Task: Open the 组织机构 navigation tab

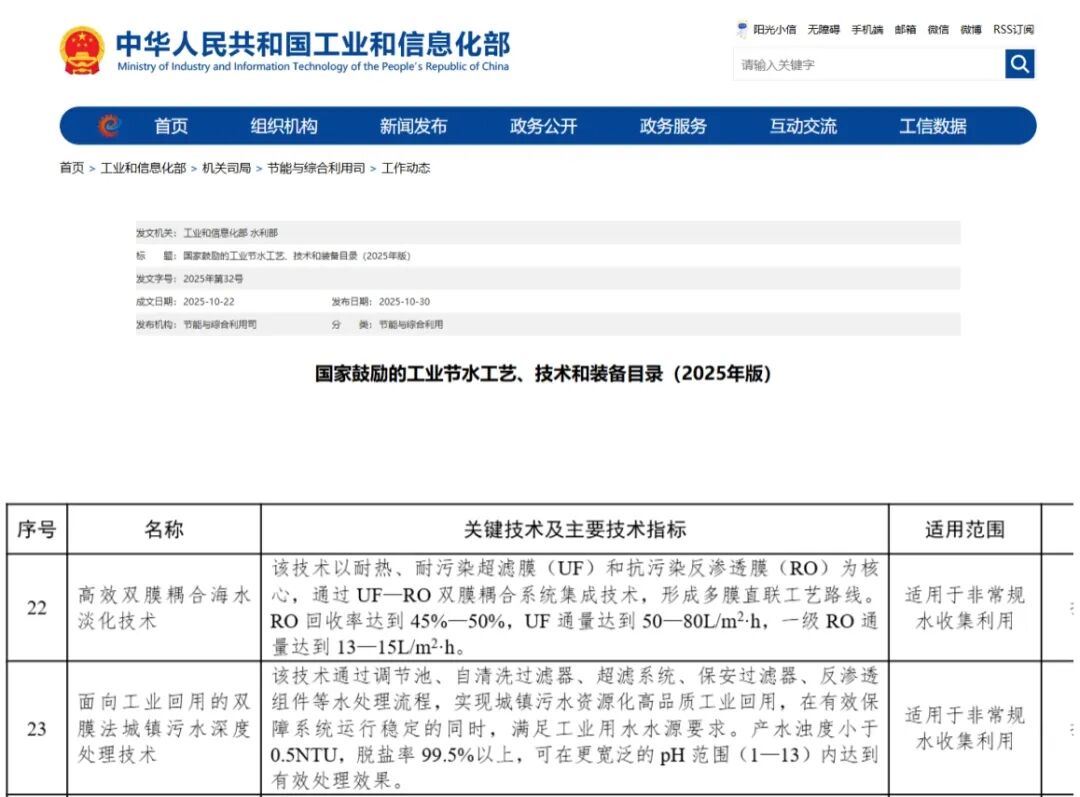Action: [284, 126]
